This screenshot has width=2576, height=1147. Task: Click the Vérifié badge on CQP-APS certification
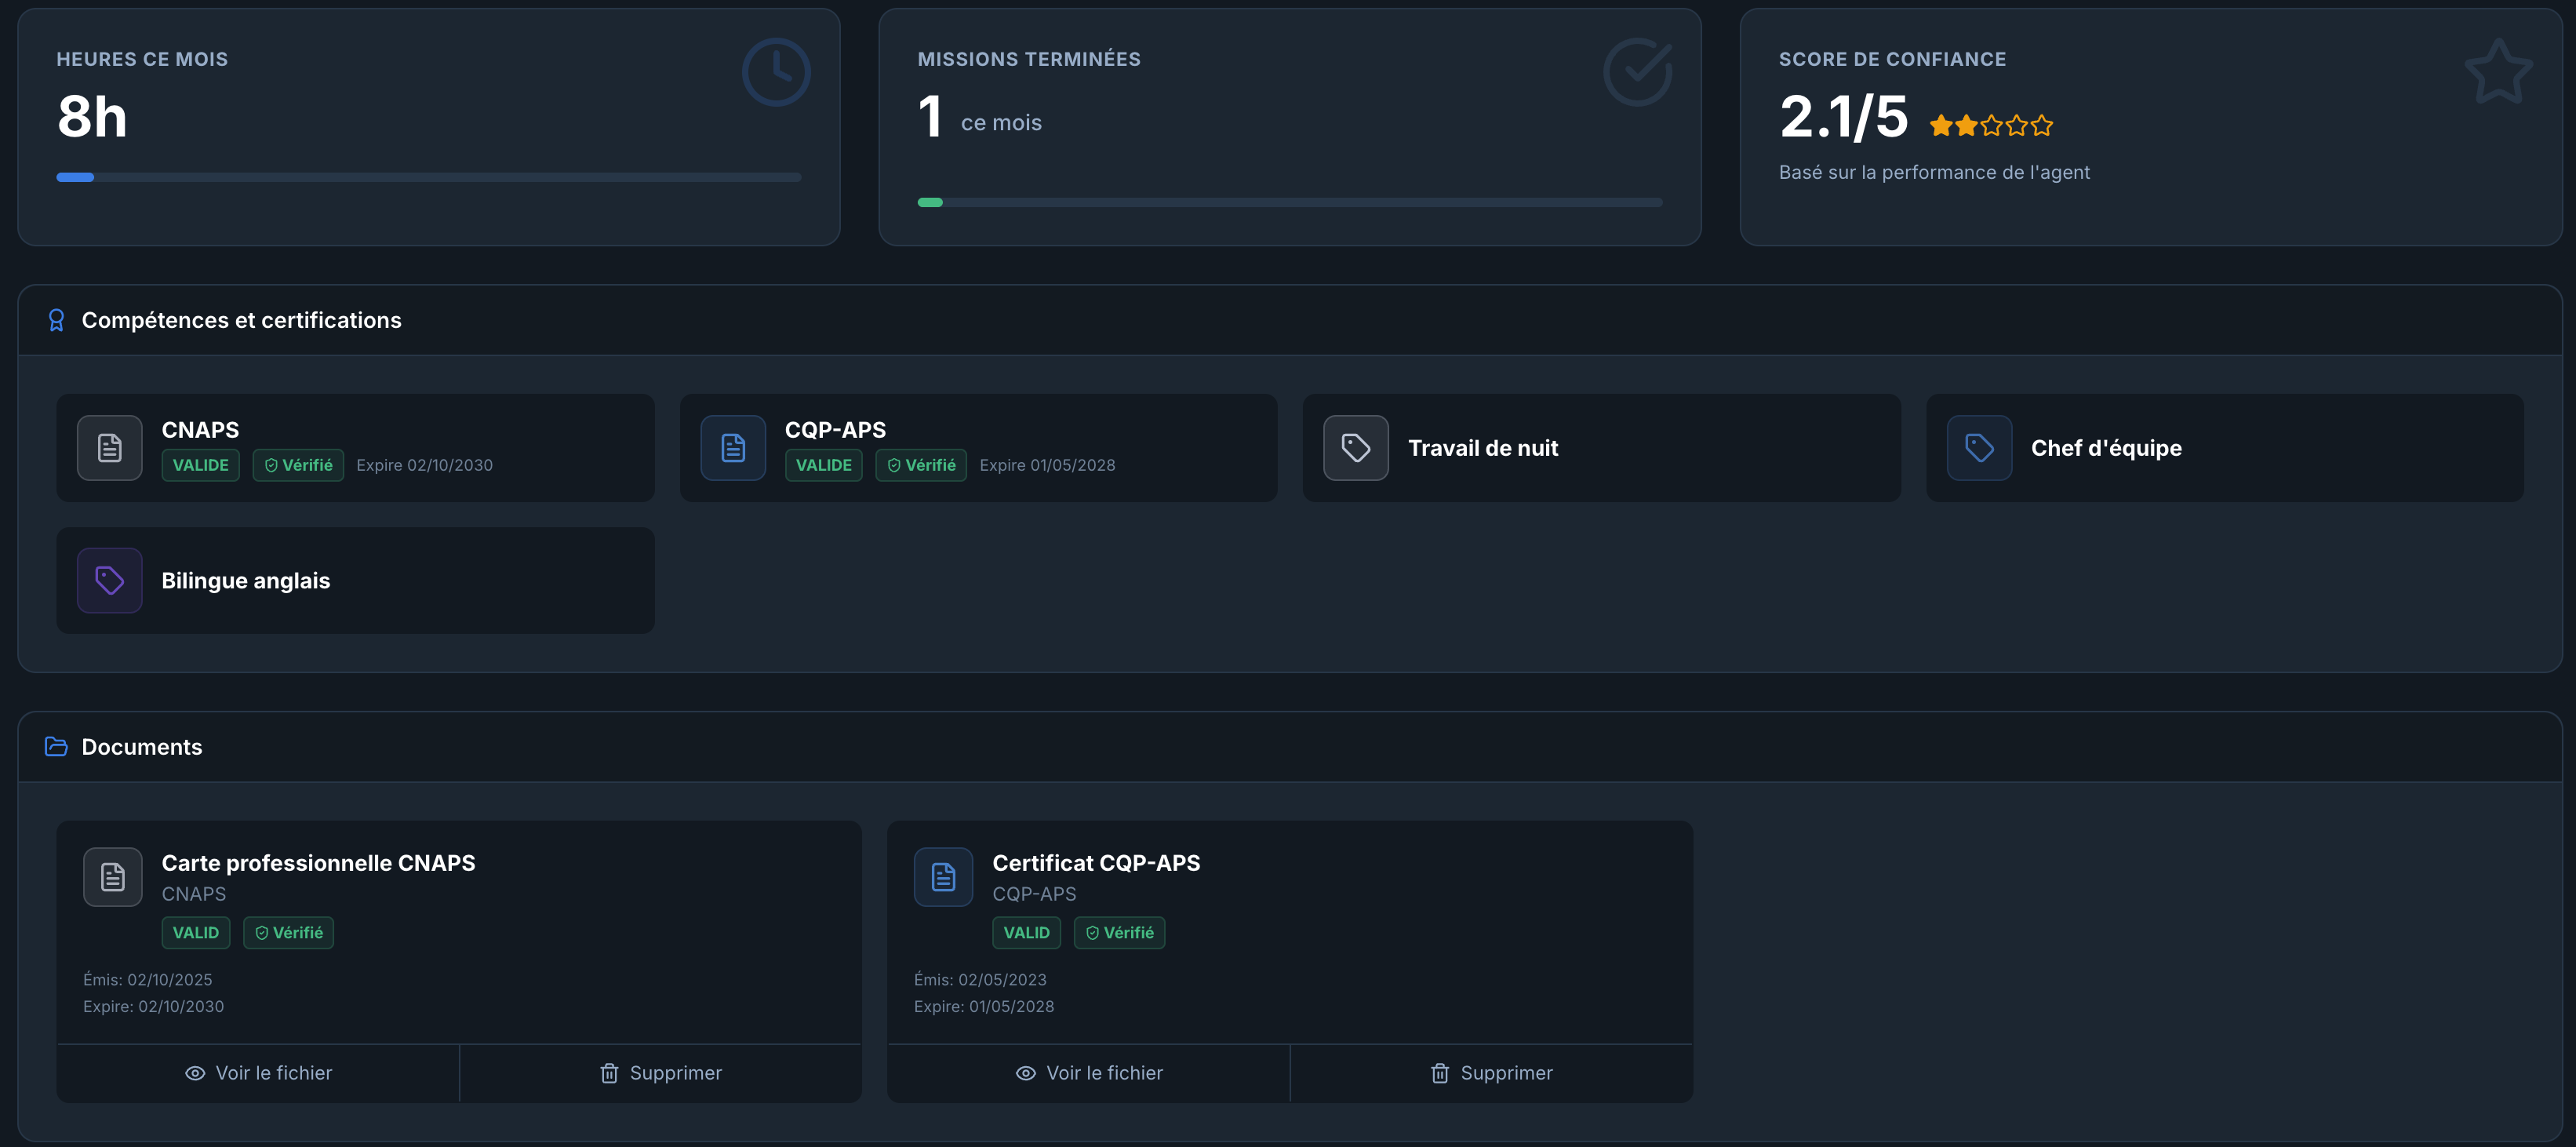921,465
